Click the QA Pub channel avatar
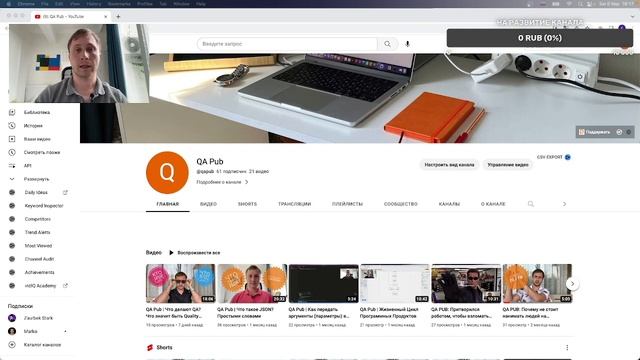 coord(167,173)
